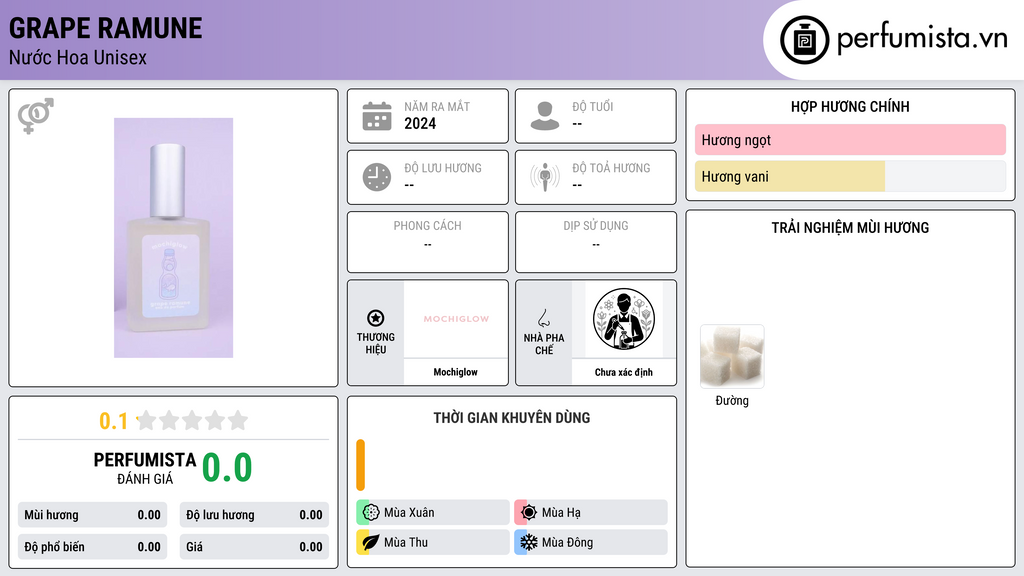
Task: Click the perfumista.vn site name
Action: click(x=922, y=39)
